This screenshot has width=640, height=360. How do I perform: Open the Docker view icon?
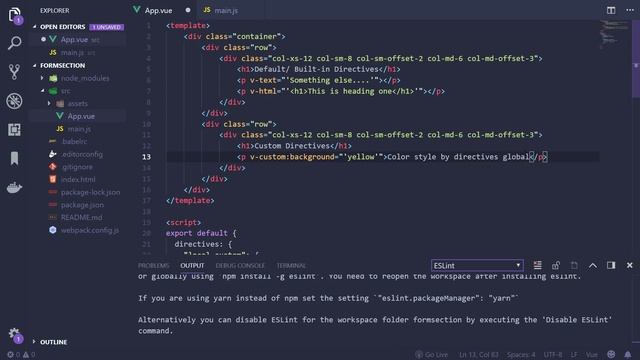tap(15, 187)
